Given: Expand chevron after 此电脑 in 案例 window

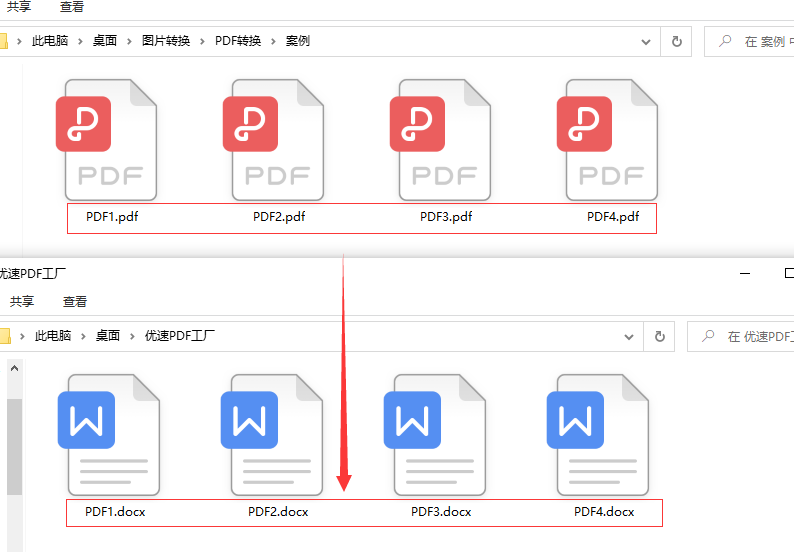Looking at the screenshot, I should [x=80, y=42].
